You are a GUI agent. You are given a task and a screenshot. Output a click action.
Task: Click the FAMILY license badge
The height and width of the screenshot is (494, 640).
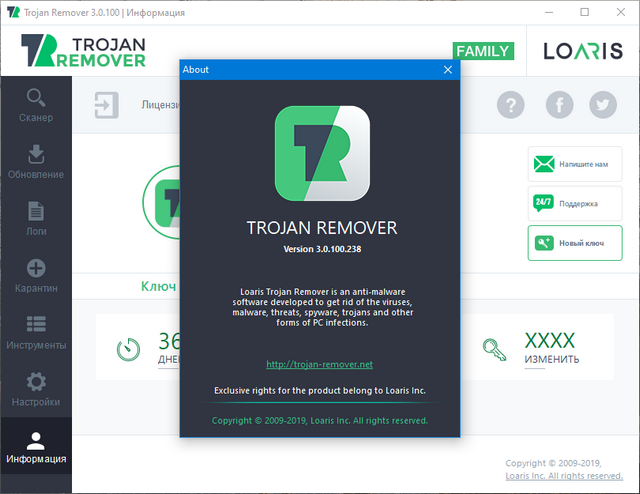pos(483,51)
